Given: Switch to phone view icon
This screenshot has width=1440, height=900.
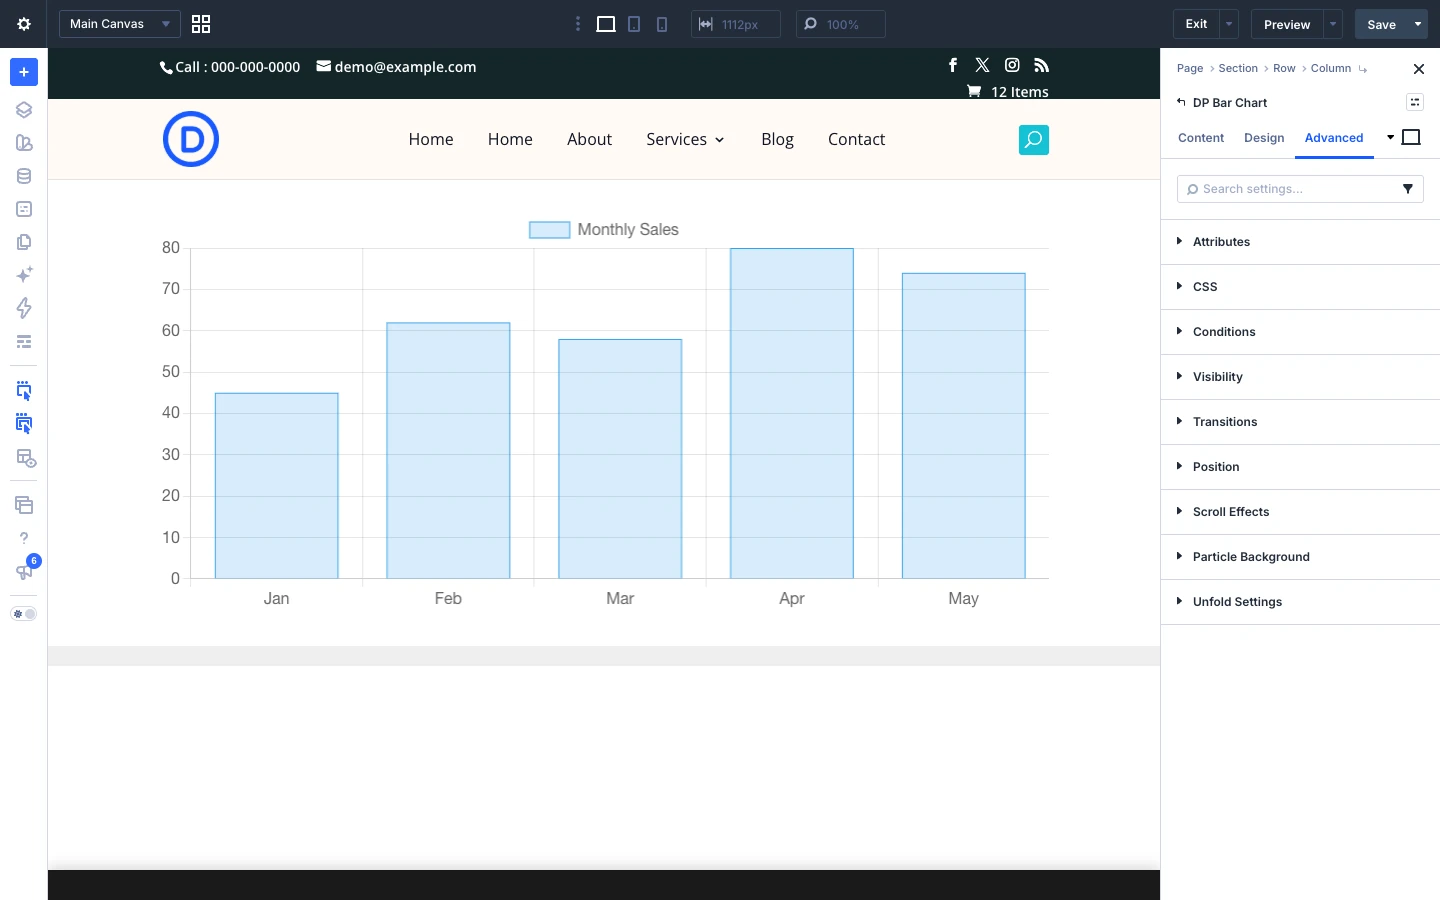Looking at the screenshot, I should [x=662, y=24].
